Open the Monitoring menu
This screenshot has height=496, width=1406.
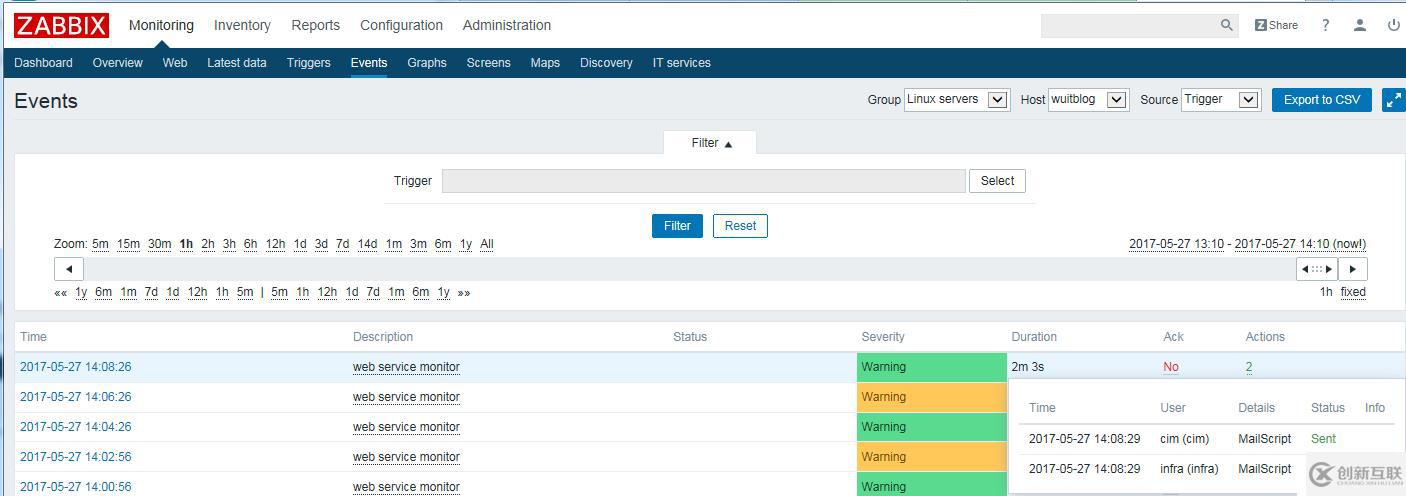click(x=161, y=25)
